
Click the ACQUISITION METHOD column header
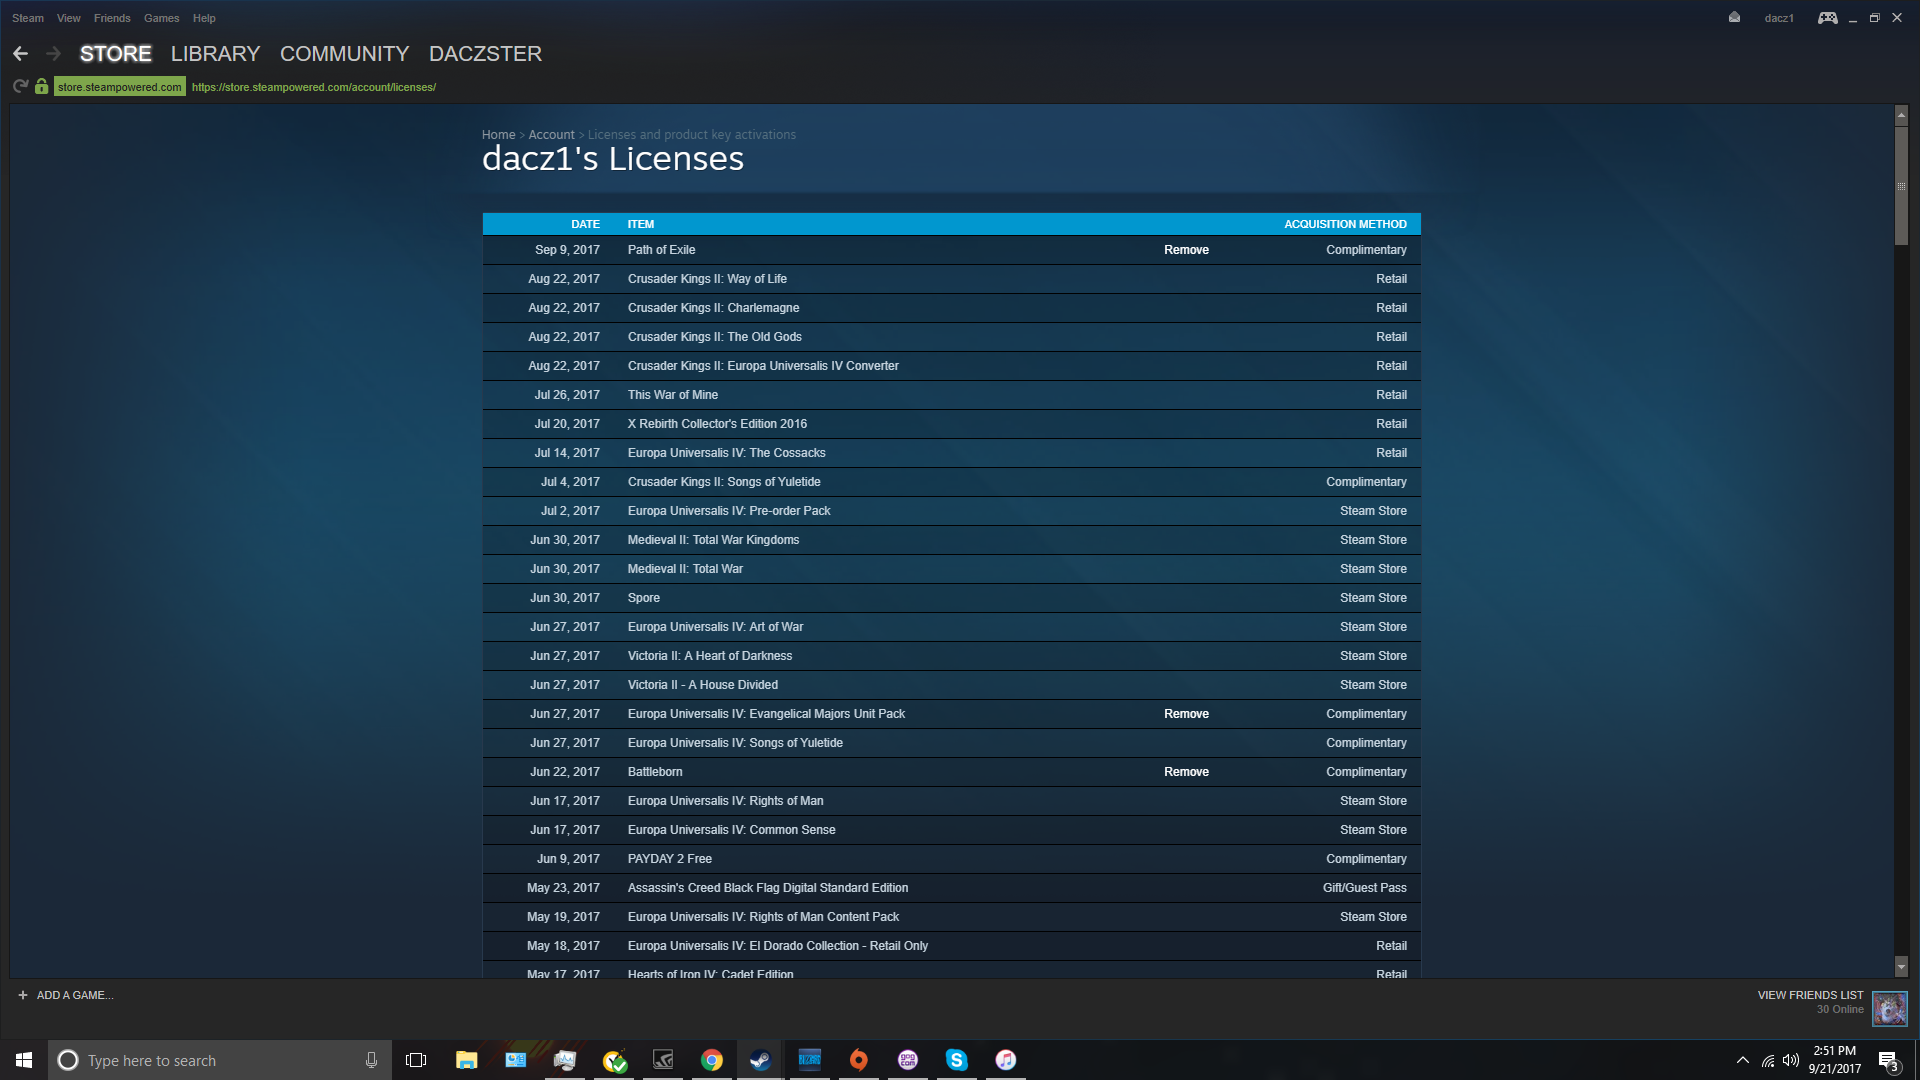1345,224
